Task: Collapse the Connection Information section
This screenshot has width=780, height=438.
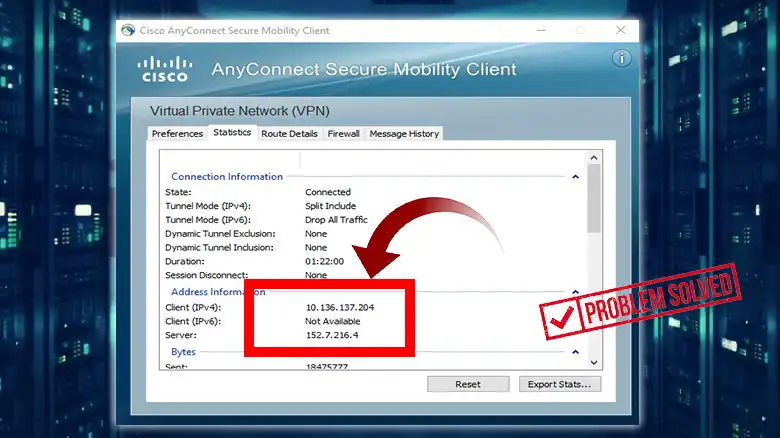Action: coord(576,177)
